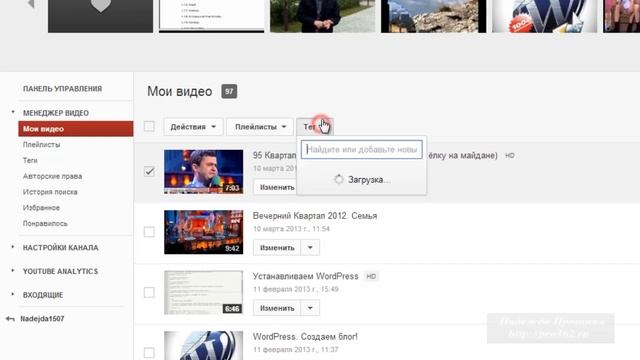Image resolution: width=640 pixels, height=360 pixels.
Task: Open the man in suit carousel thumbnail
Action: pos(322,16)
